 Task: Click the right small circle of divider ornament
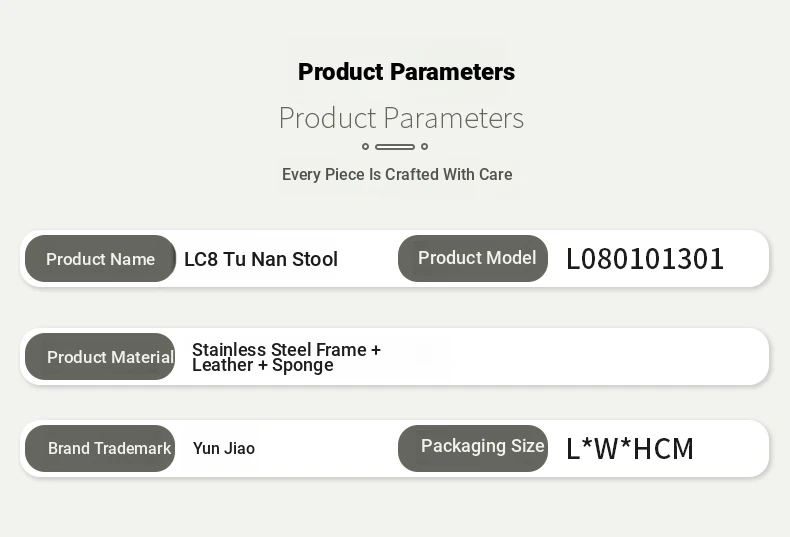[x=424, y=147]
